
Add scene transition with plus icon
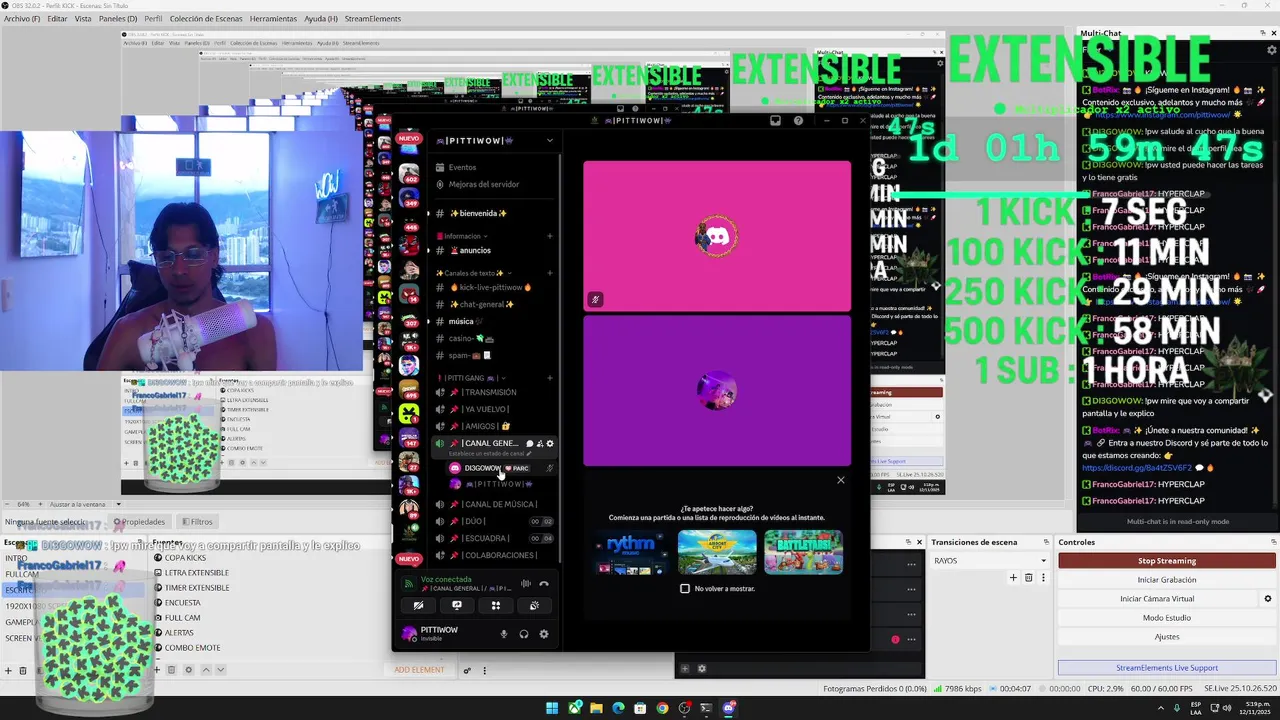click(x=1013, y=577)
